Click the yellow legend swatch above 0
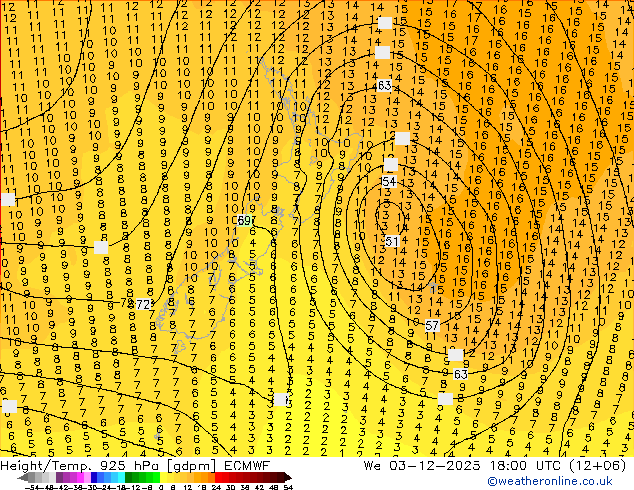 tap(164, 478)
